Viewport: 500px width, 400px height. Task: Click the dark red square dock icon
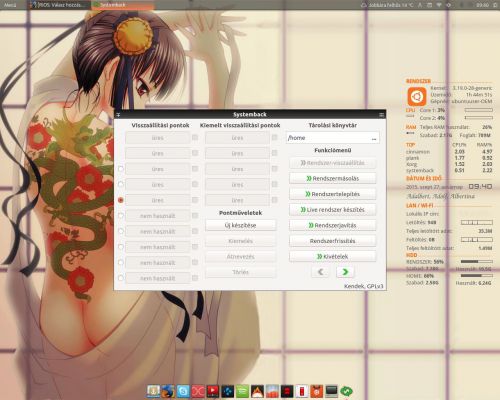click(x=287, y=391)
